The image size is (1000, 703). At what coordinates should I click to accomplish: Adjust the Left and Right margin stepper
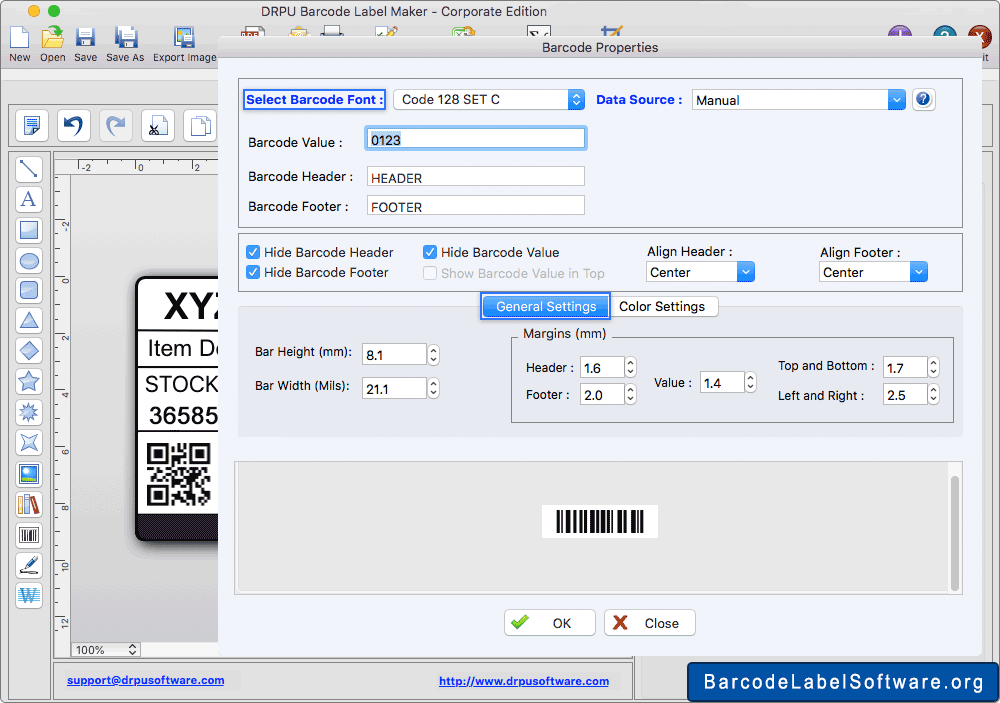pyautogui.click(x=933, y=394)
